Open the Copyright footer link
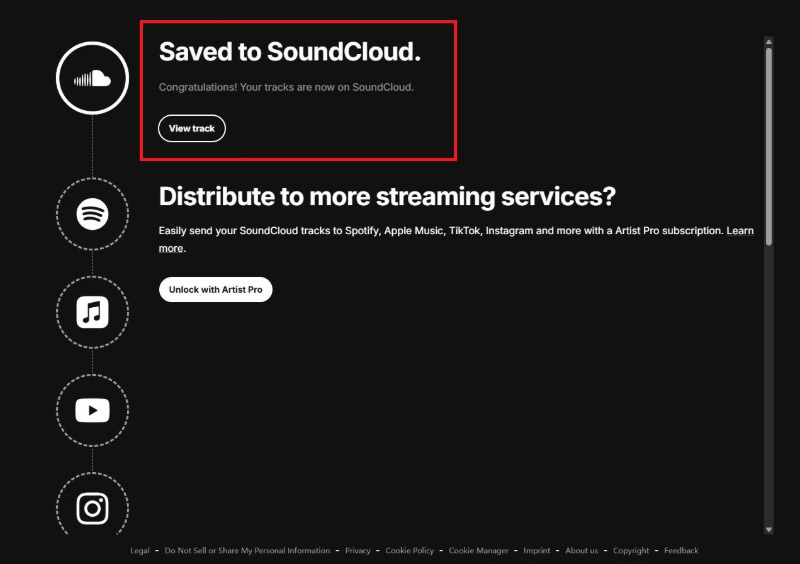The image size is (800, 564). [631, 550]
